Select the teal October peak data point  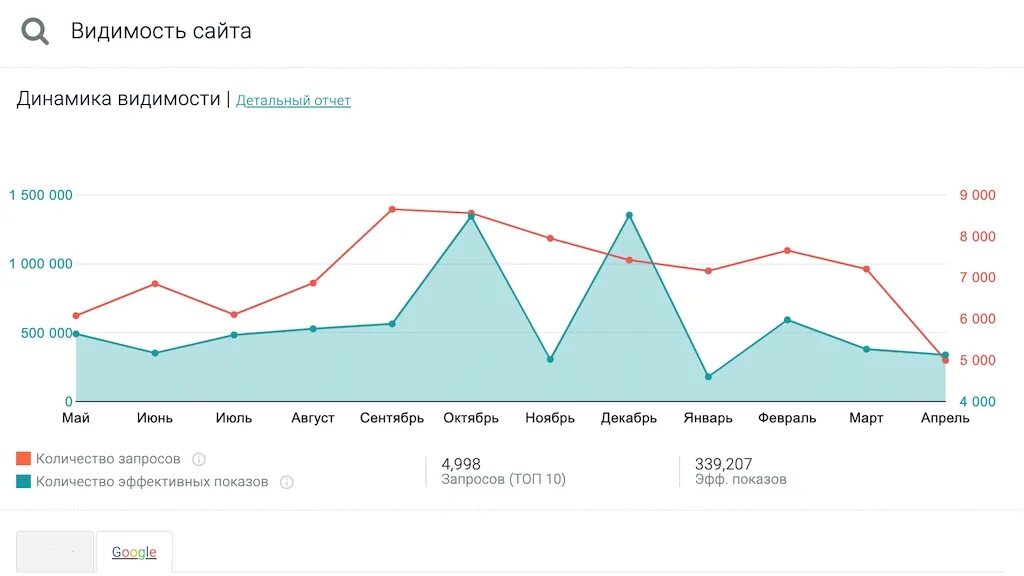click(472, 216)
